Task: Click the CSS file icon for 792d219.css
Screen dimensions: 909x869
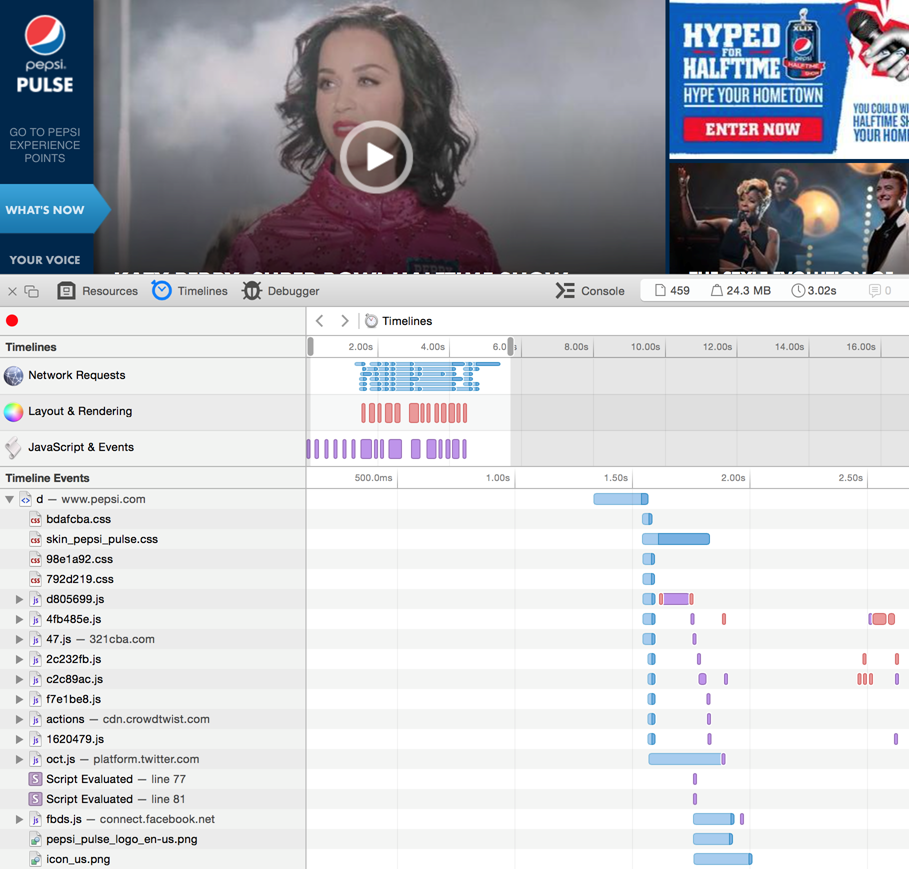Action: 35,579
